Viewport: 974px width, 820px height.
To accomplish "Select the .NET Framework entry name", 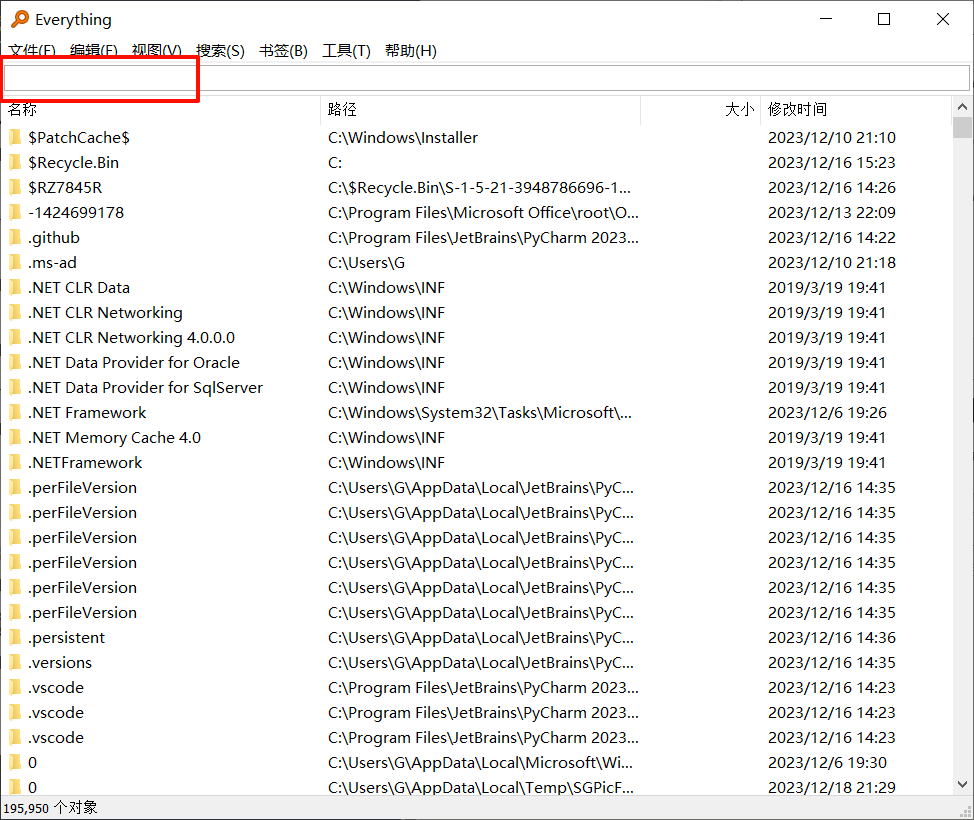I will 87,412.
